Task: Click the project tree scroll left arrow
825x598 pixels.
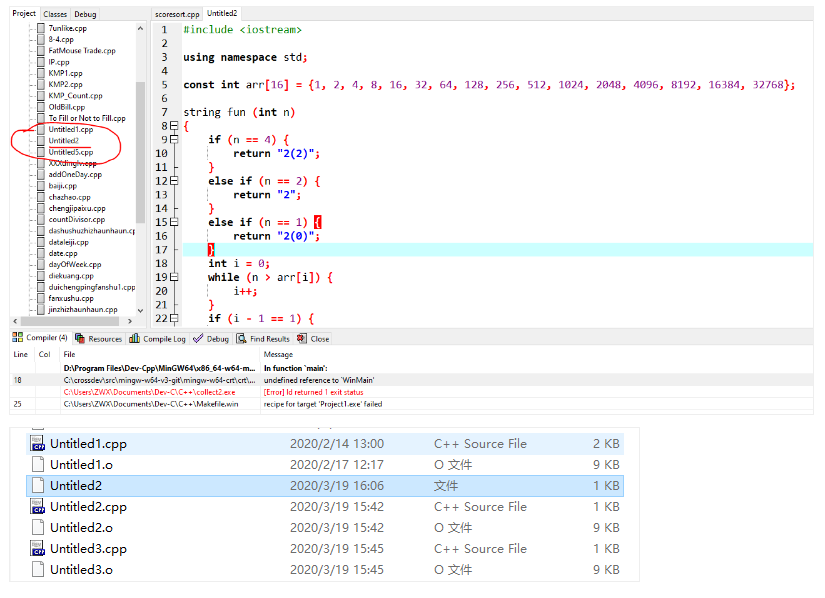Action: tap(15, 320)
